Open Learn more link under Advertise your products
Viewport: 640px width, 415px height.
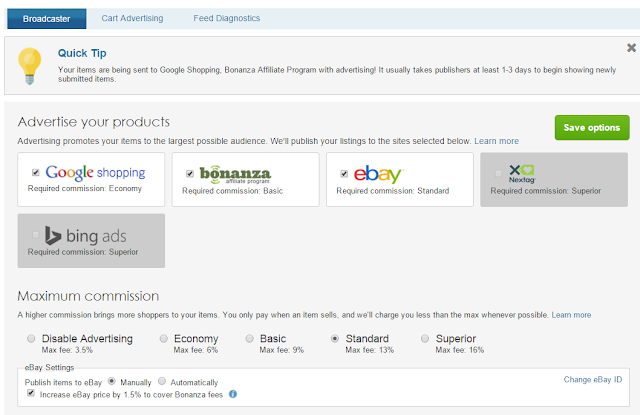[496, 141]
